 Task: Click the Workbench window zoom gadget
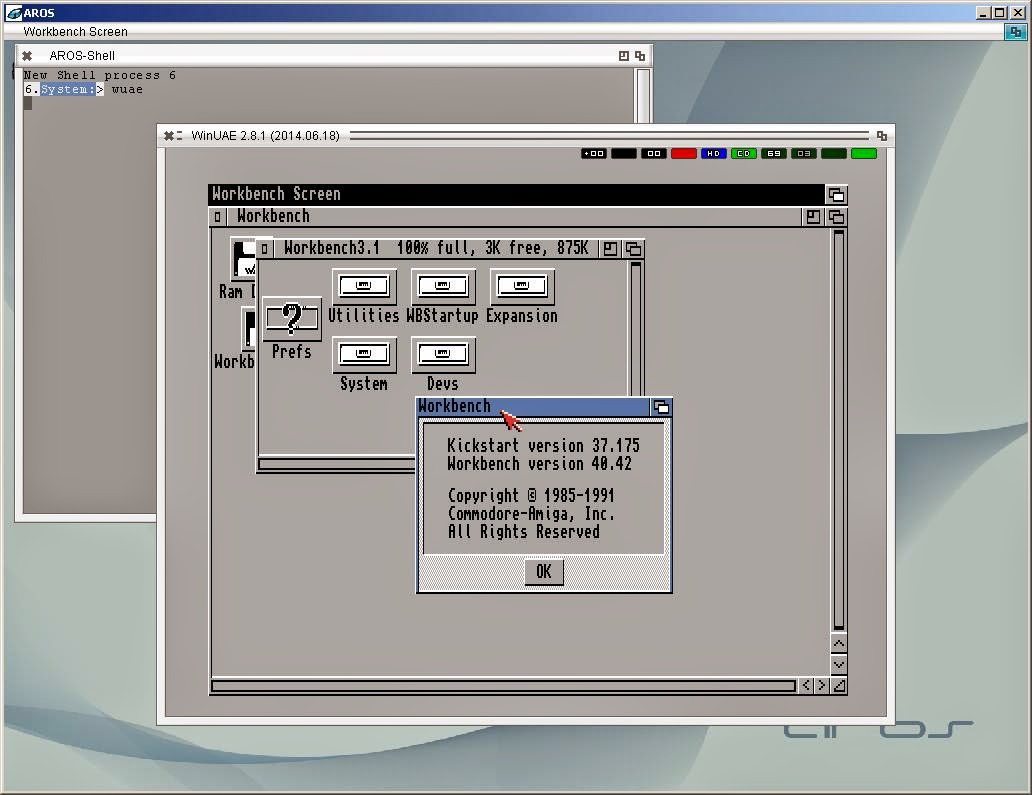click(813, 217)
